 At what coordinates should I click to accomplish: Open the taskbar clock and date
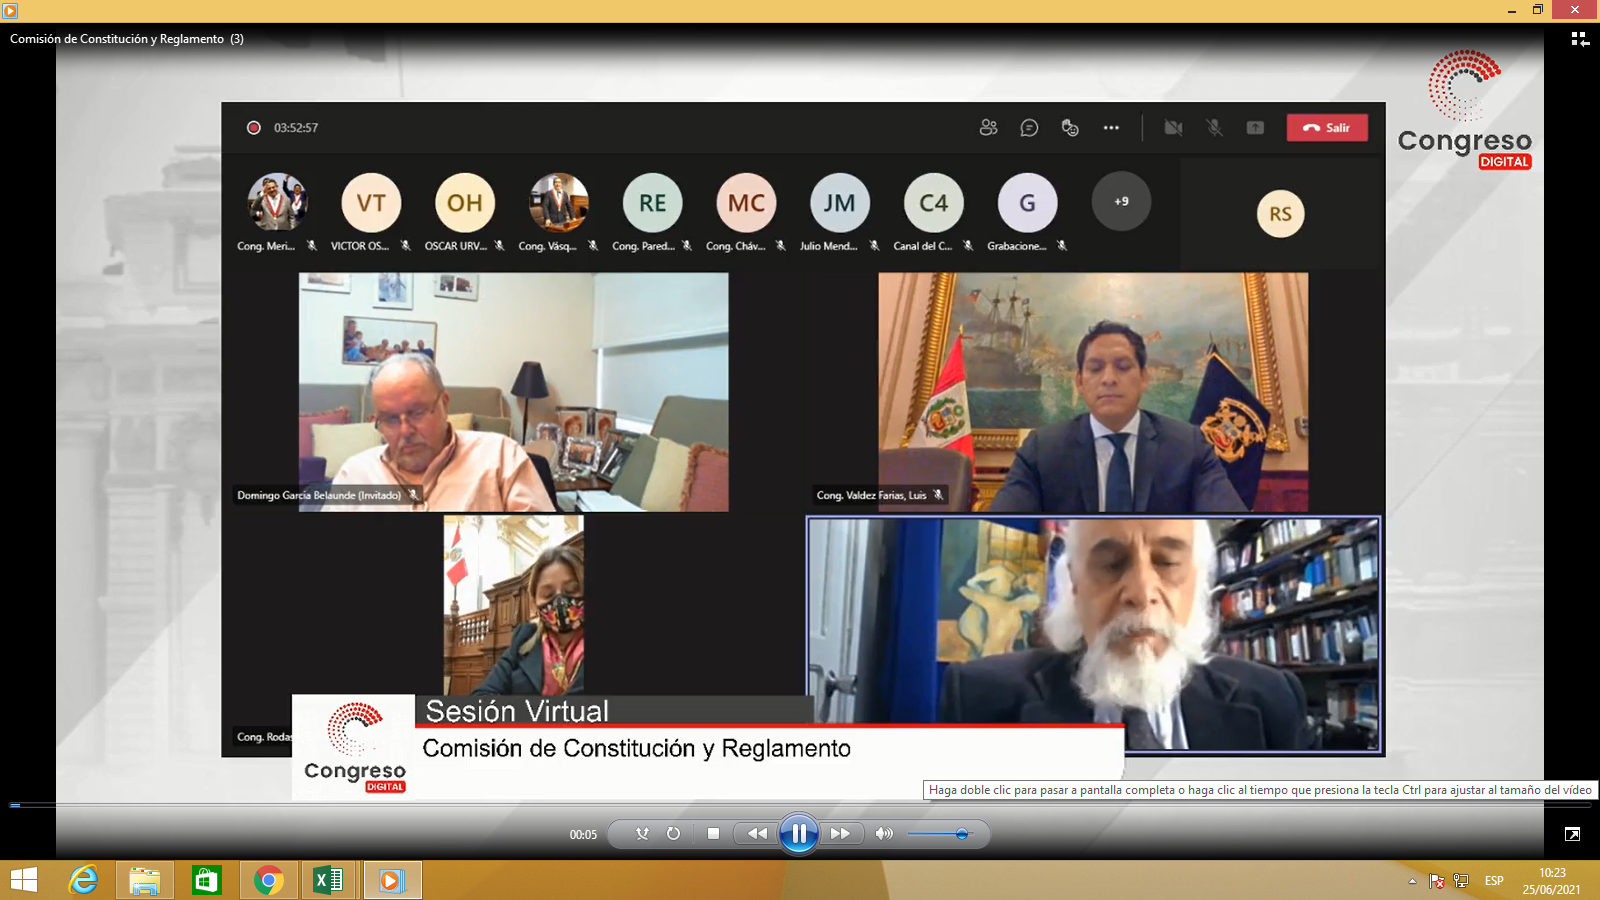pos(1552,881)
